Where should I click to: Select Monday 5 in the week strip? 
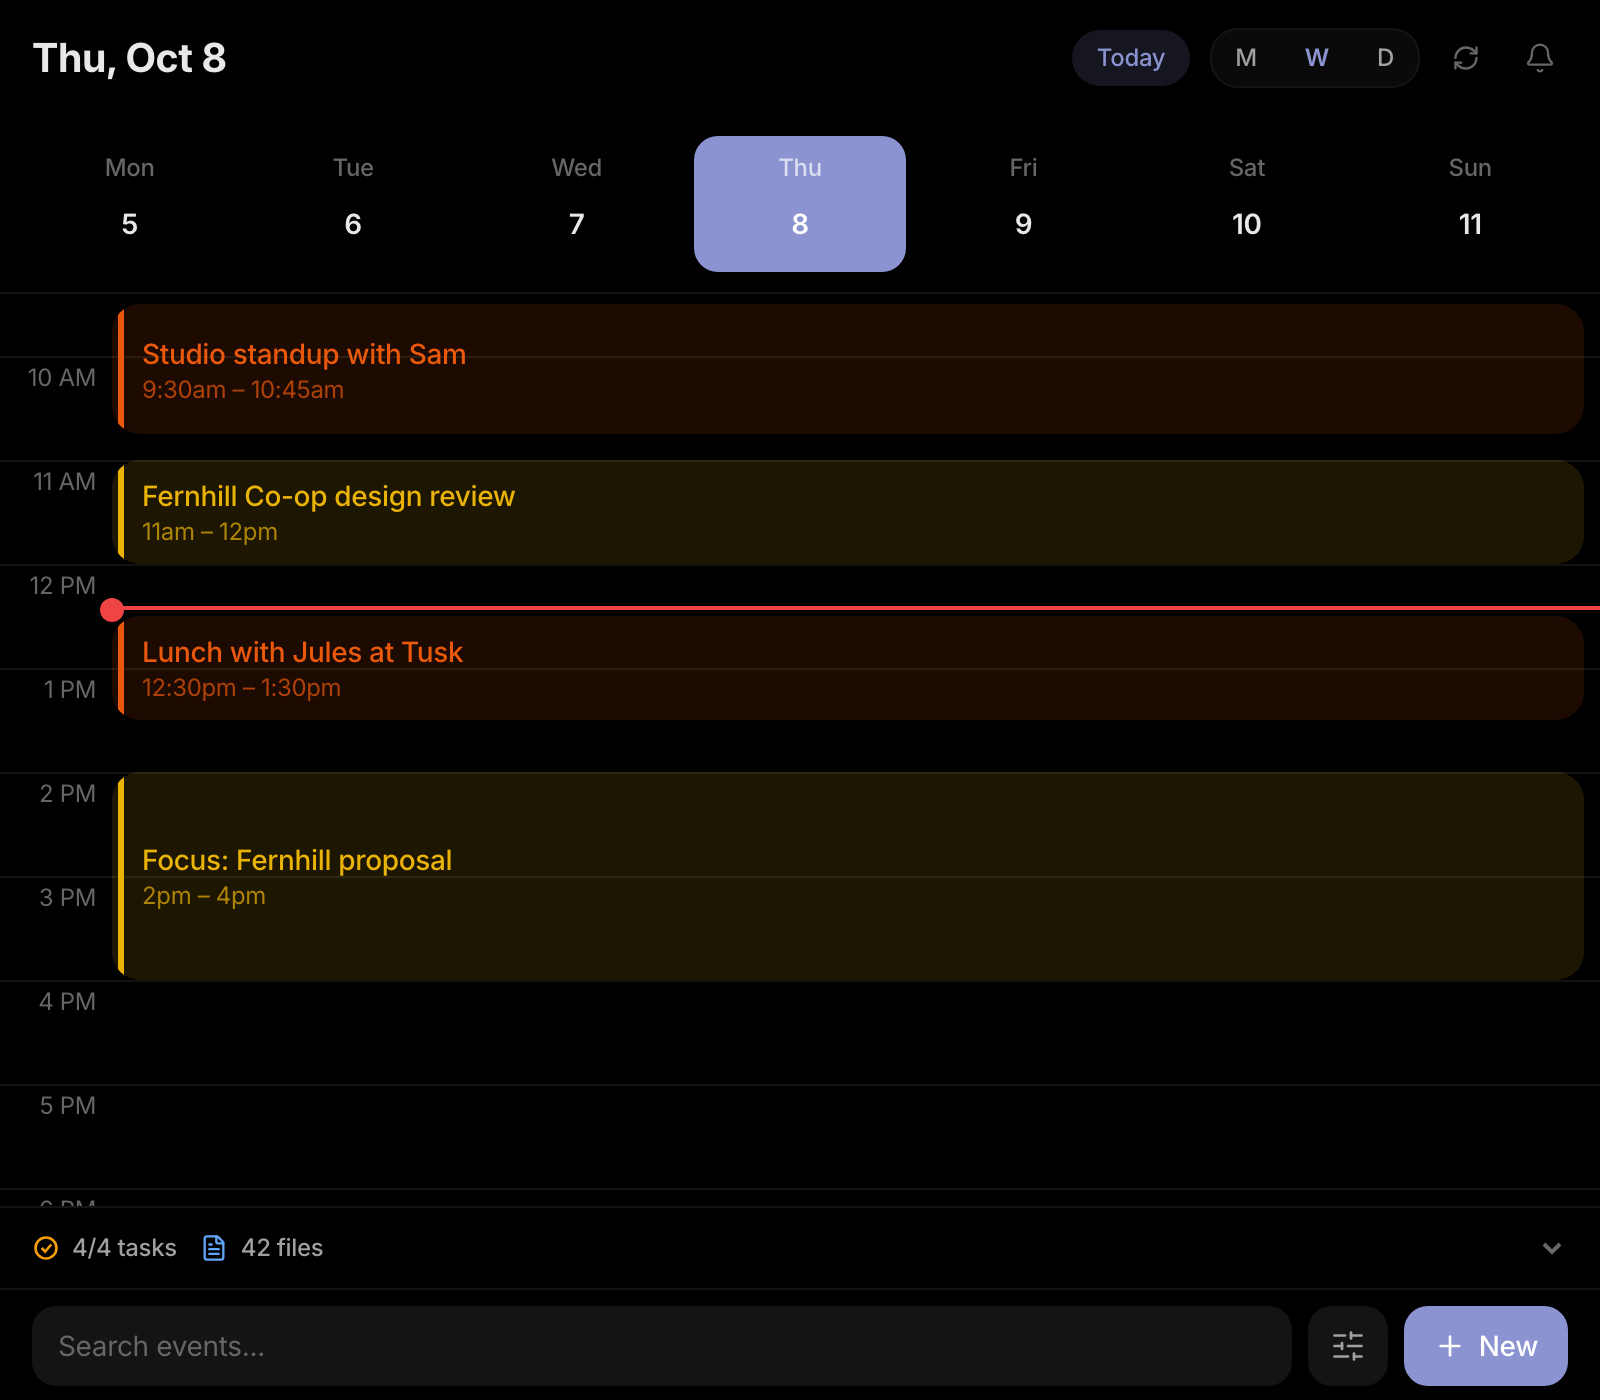pyautogui.click(x=130, y=204)
